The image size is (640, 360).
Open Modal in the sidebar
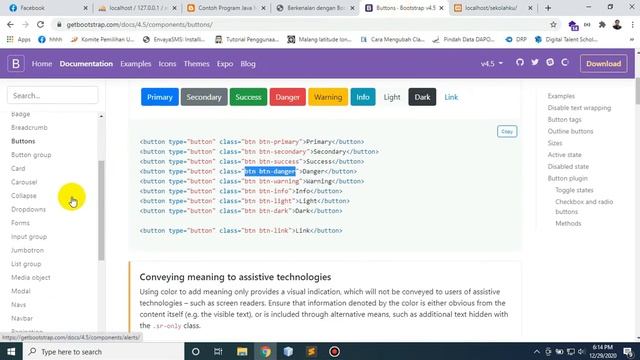pos(21,291)
